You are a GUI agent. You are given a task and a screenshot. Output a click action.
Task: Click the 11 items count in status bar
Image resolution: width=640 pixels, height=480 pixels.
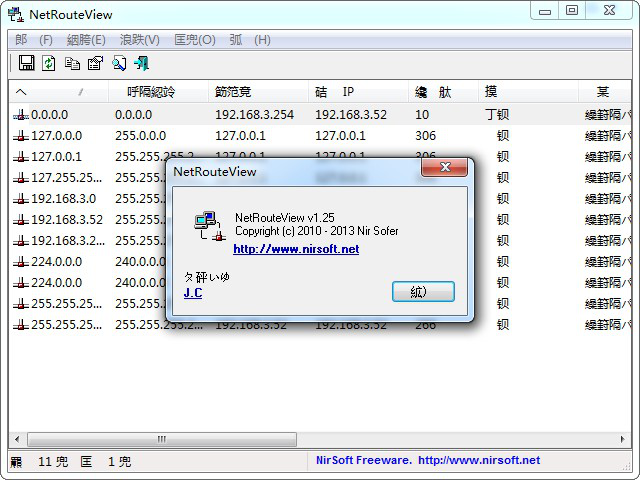click(x=53, y=462)
